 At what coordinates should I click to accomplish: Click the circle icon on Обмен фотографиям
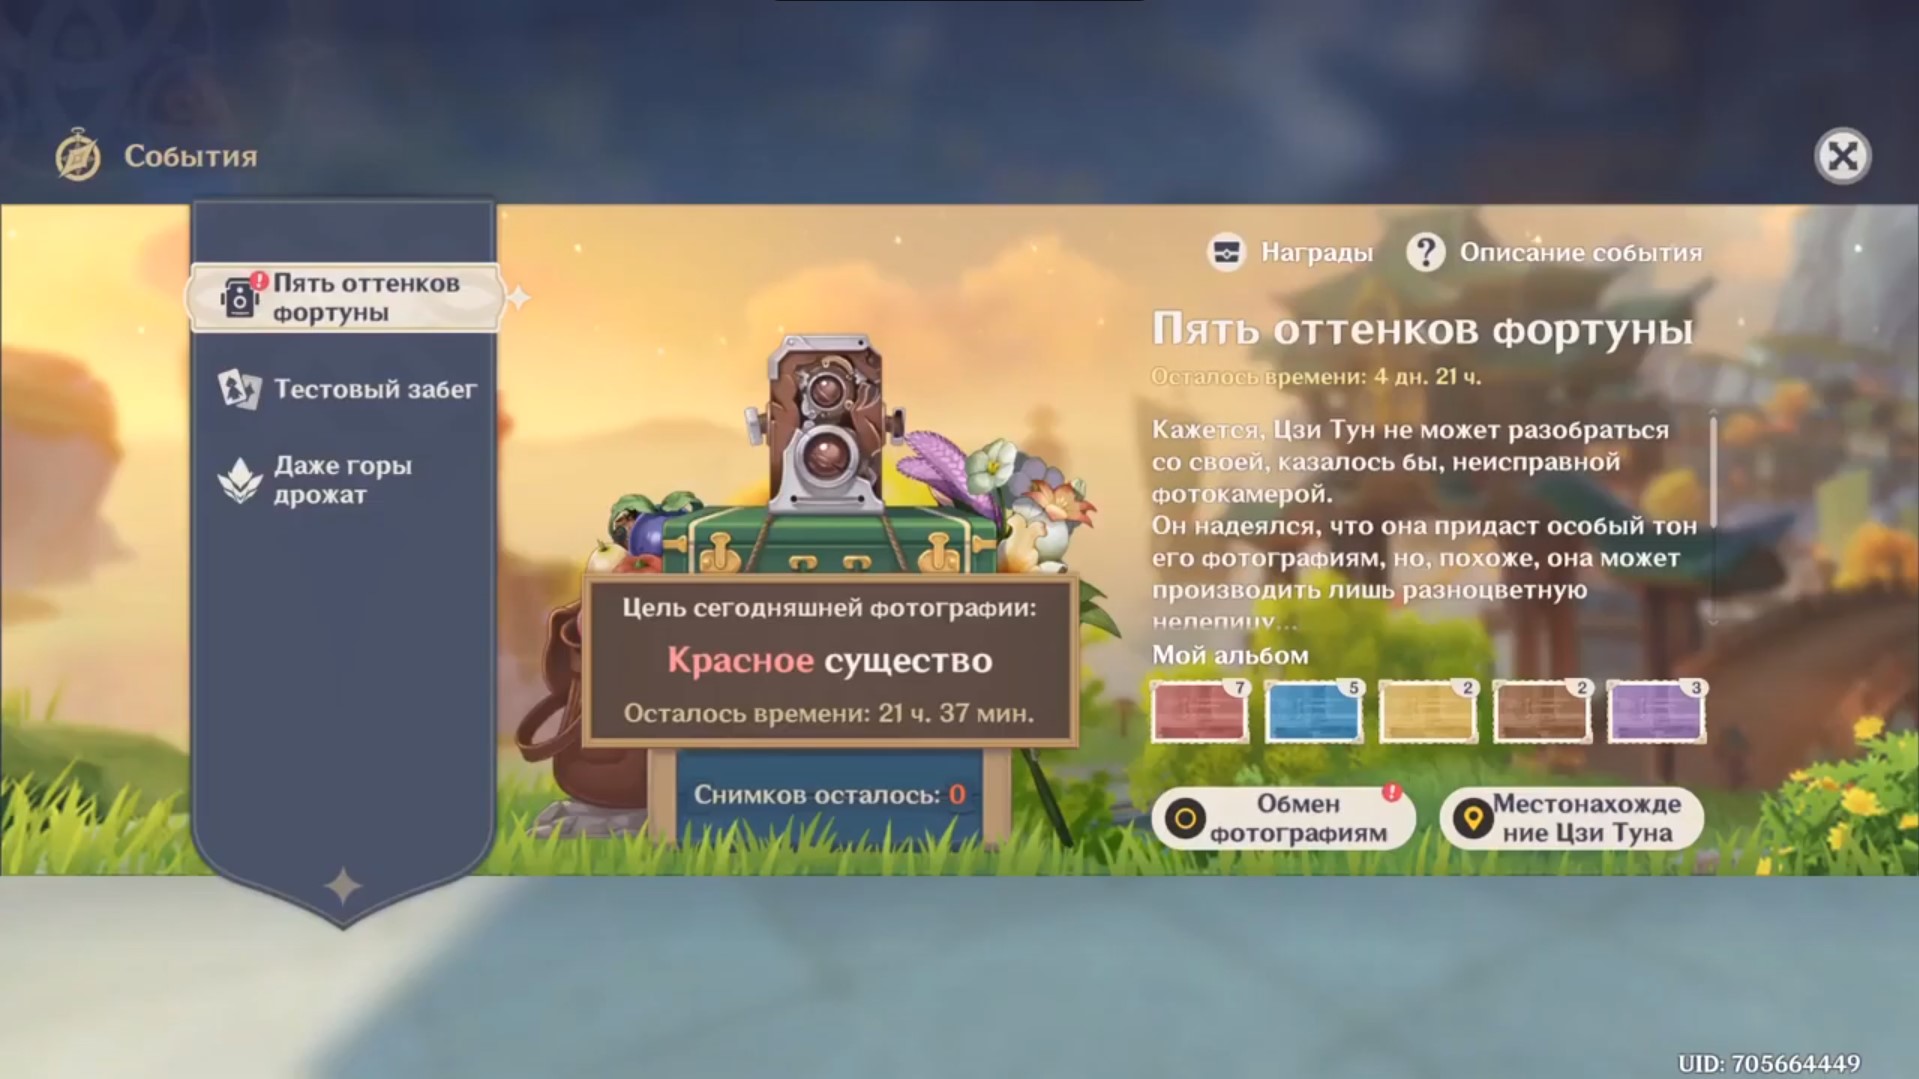[1185, 819]
